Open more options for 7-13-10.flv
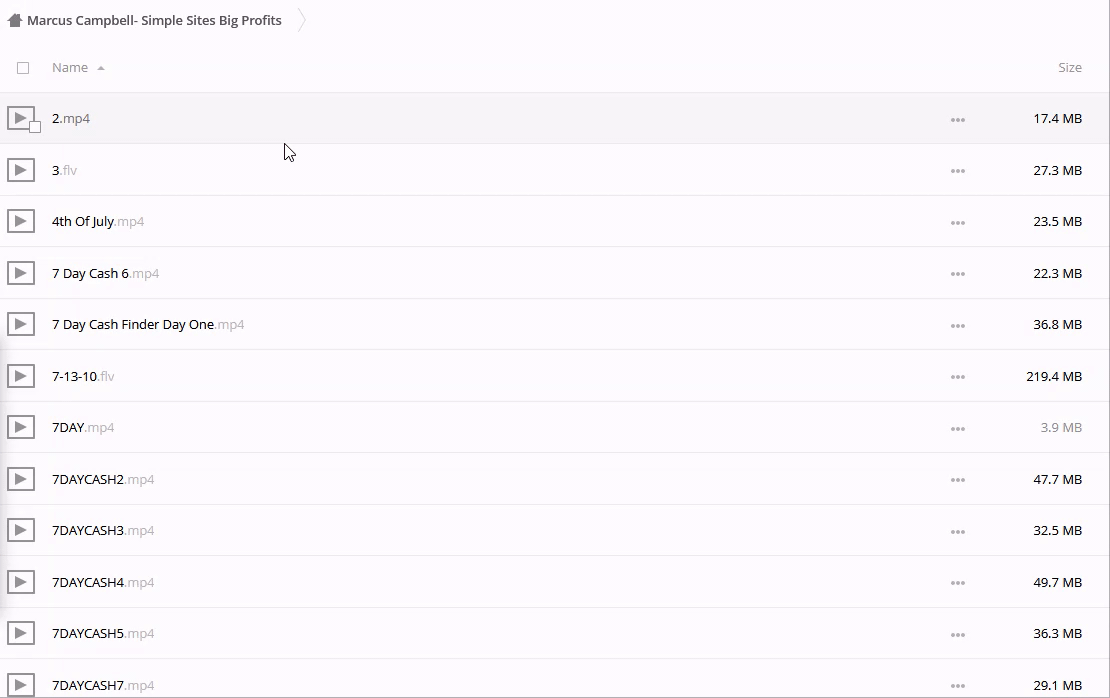 click(957, 377)
